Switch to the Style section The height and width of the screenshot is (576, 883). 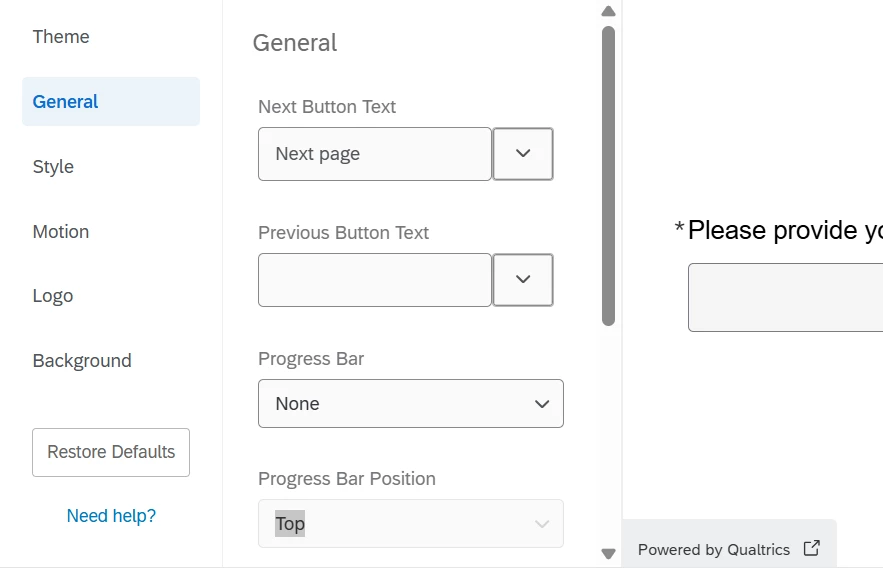click(53, 167)
